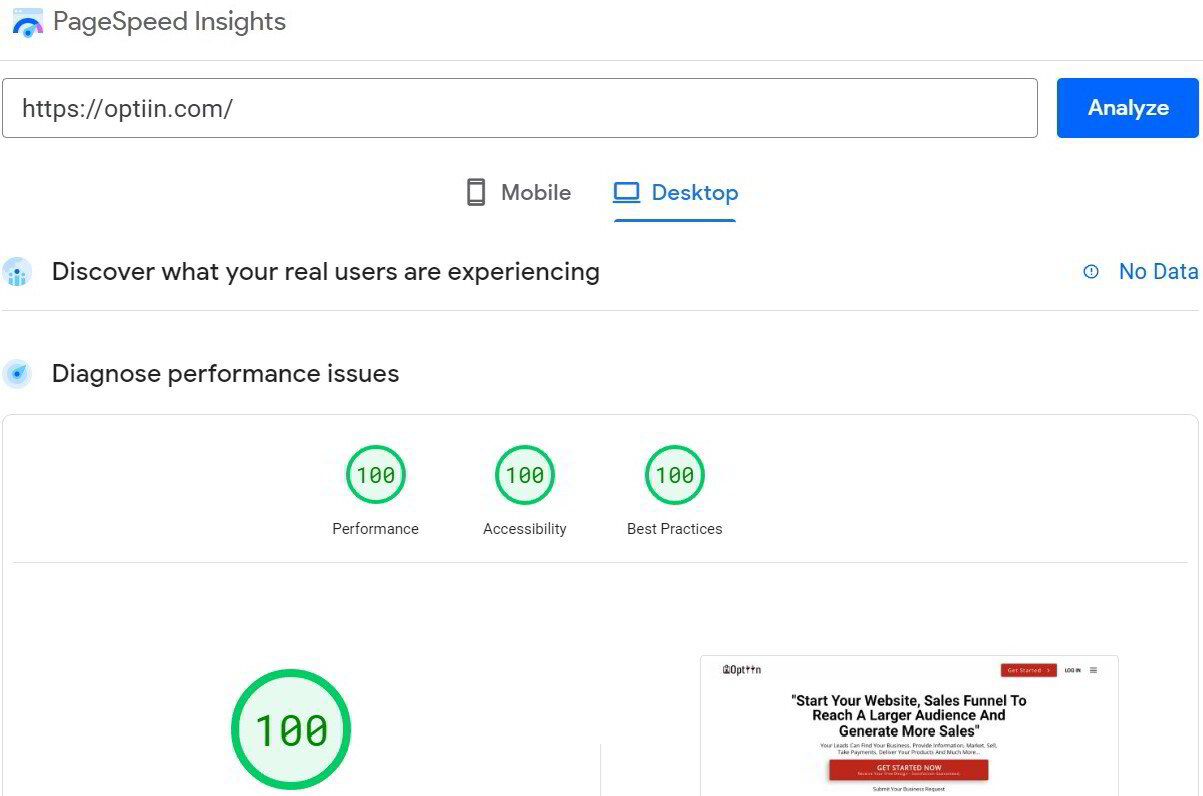Click the Diagnose performance issues target icon
Screen dimensions: 1203x796
(x=17, y=373)
